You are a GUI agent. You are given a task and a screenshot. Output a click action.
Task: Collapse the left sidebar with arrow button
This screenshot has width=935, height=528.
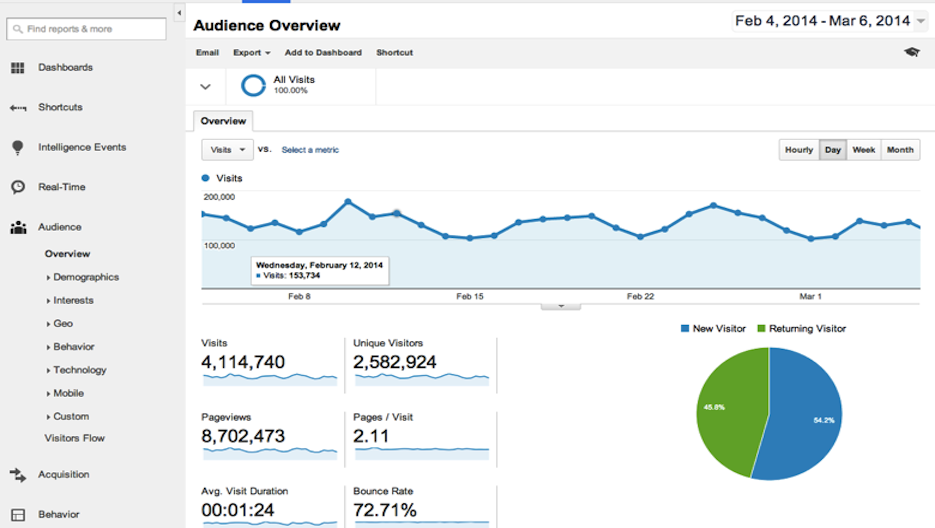179,13
